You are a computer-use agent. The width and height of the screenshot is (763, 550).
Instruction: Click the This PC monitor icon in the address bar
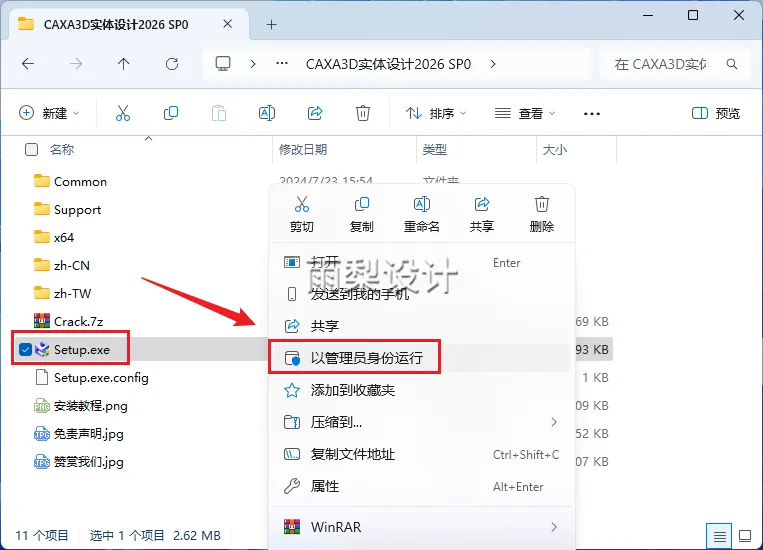(x=223, y=64)
